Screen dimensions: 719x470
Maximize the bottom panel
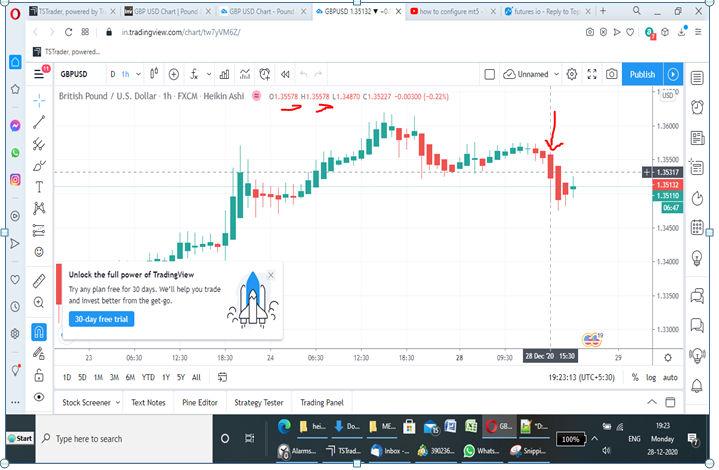(670, 402)
